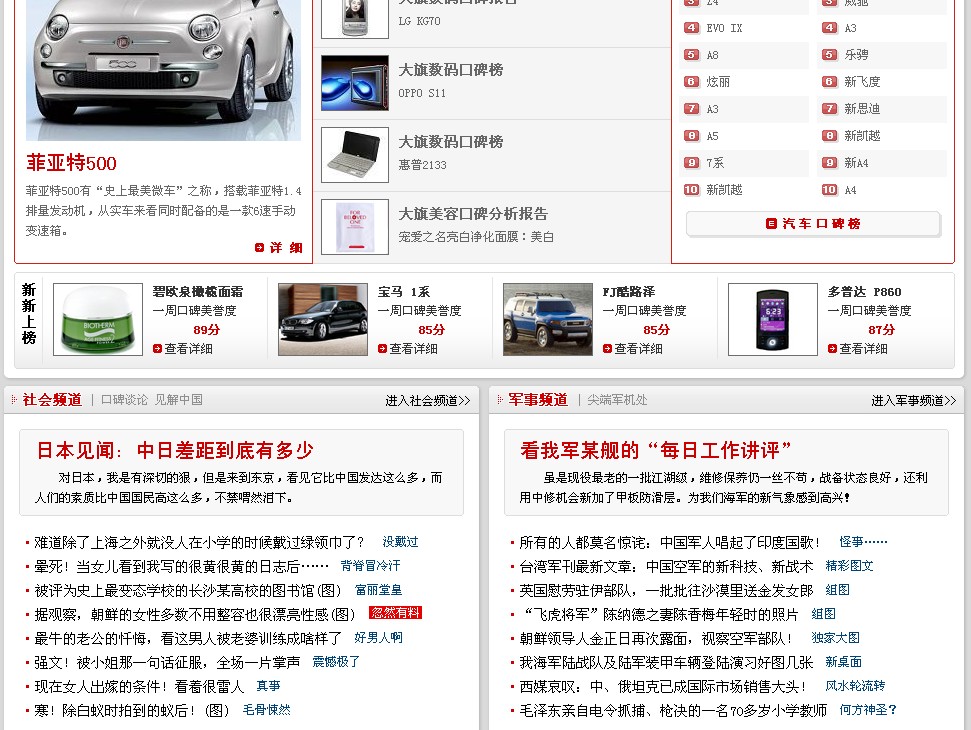Click the LG KG70 phone thumbnail
The height and width of the screenshot is (730, 971).
tap(355, 19)
